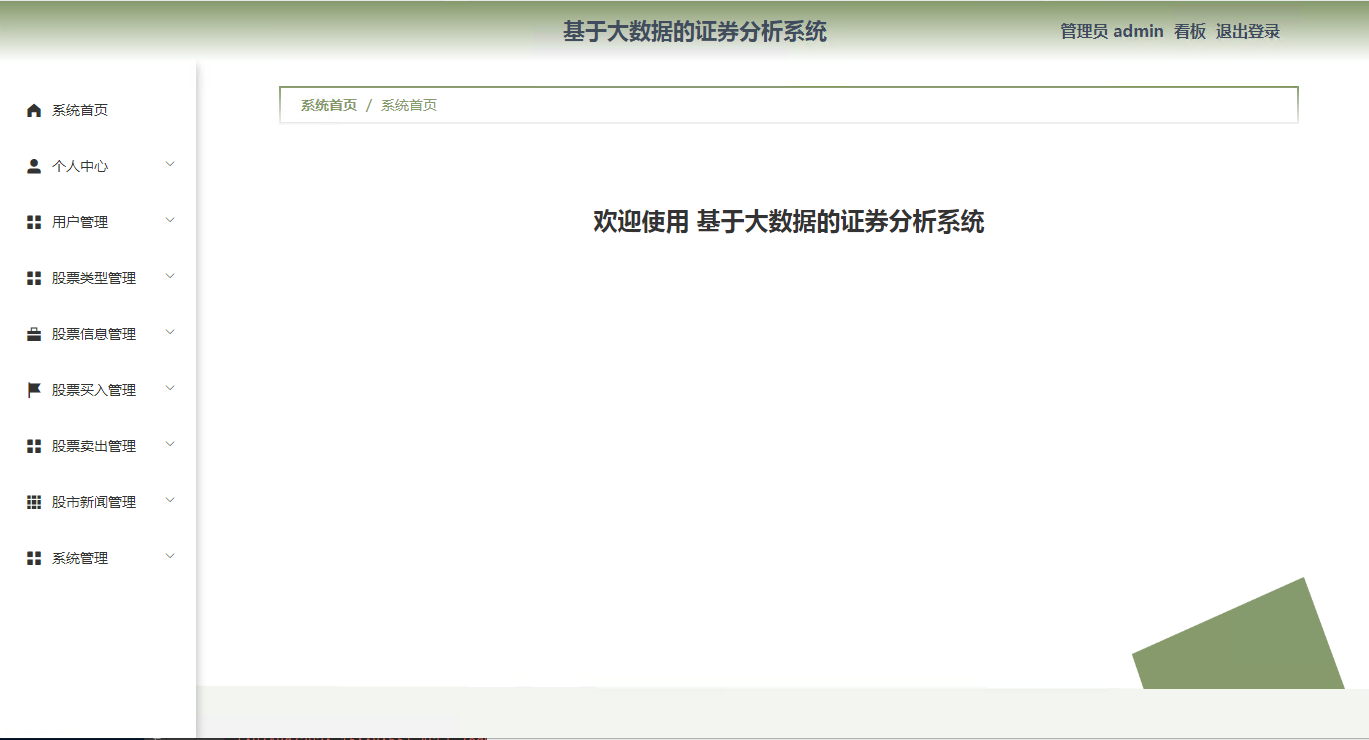The height and width of the screenshot is (740, 1369).
Task: Click the 管理员 admin user label
Action: (1112, 32)
